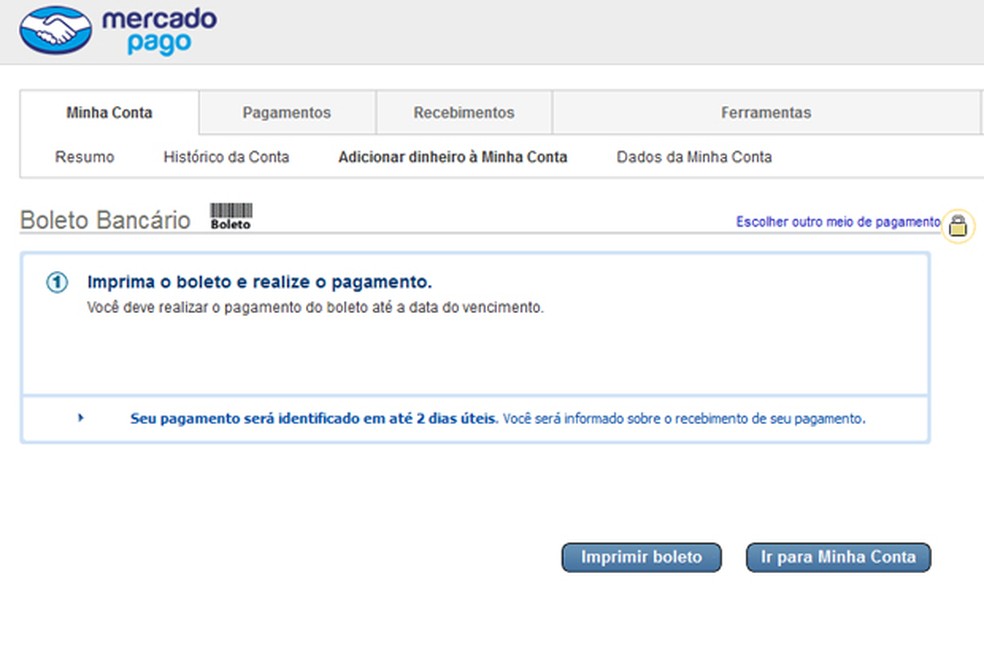The image size is (984, 660).
Task: Switch to the Pagamentos tab
Action: tap(287, 112)
